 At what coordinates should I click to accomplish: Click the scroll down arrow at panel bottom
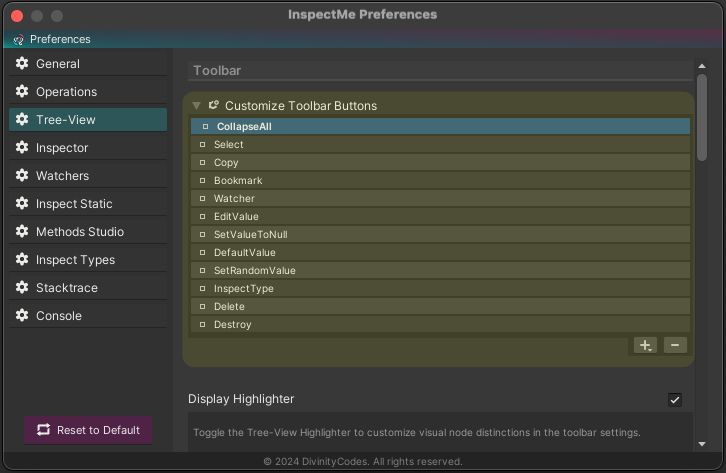pyautogui.click(x=702, y=444)
